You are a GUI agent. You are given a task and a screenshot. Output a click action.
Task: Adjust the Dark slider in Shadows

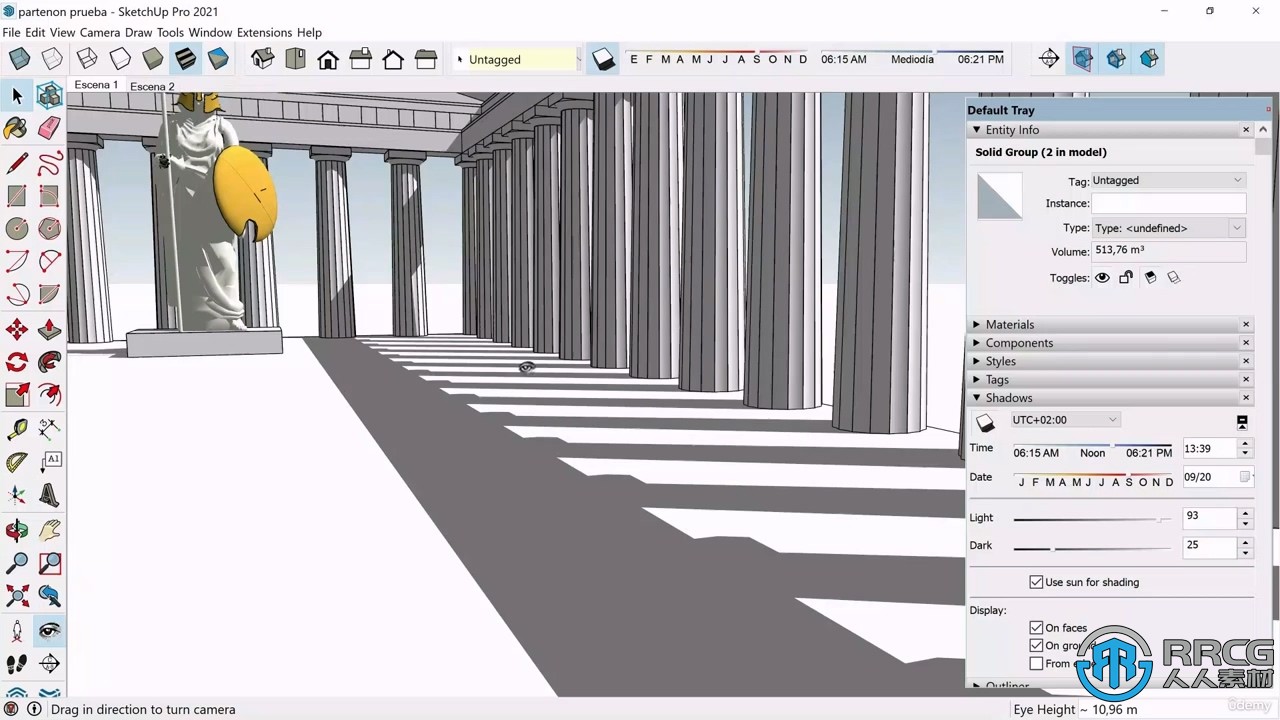point(1092,548)
